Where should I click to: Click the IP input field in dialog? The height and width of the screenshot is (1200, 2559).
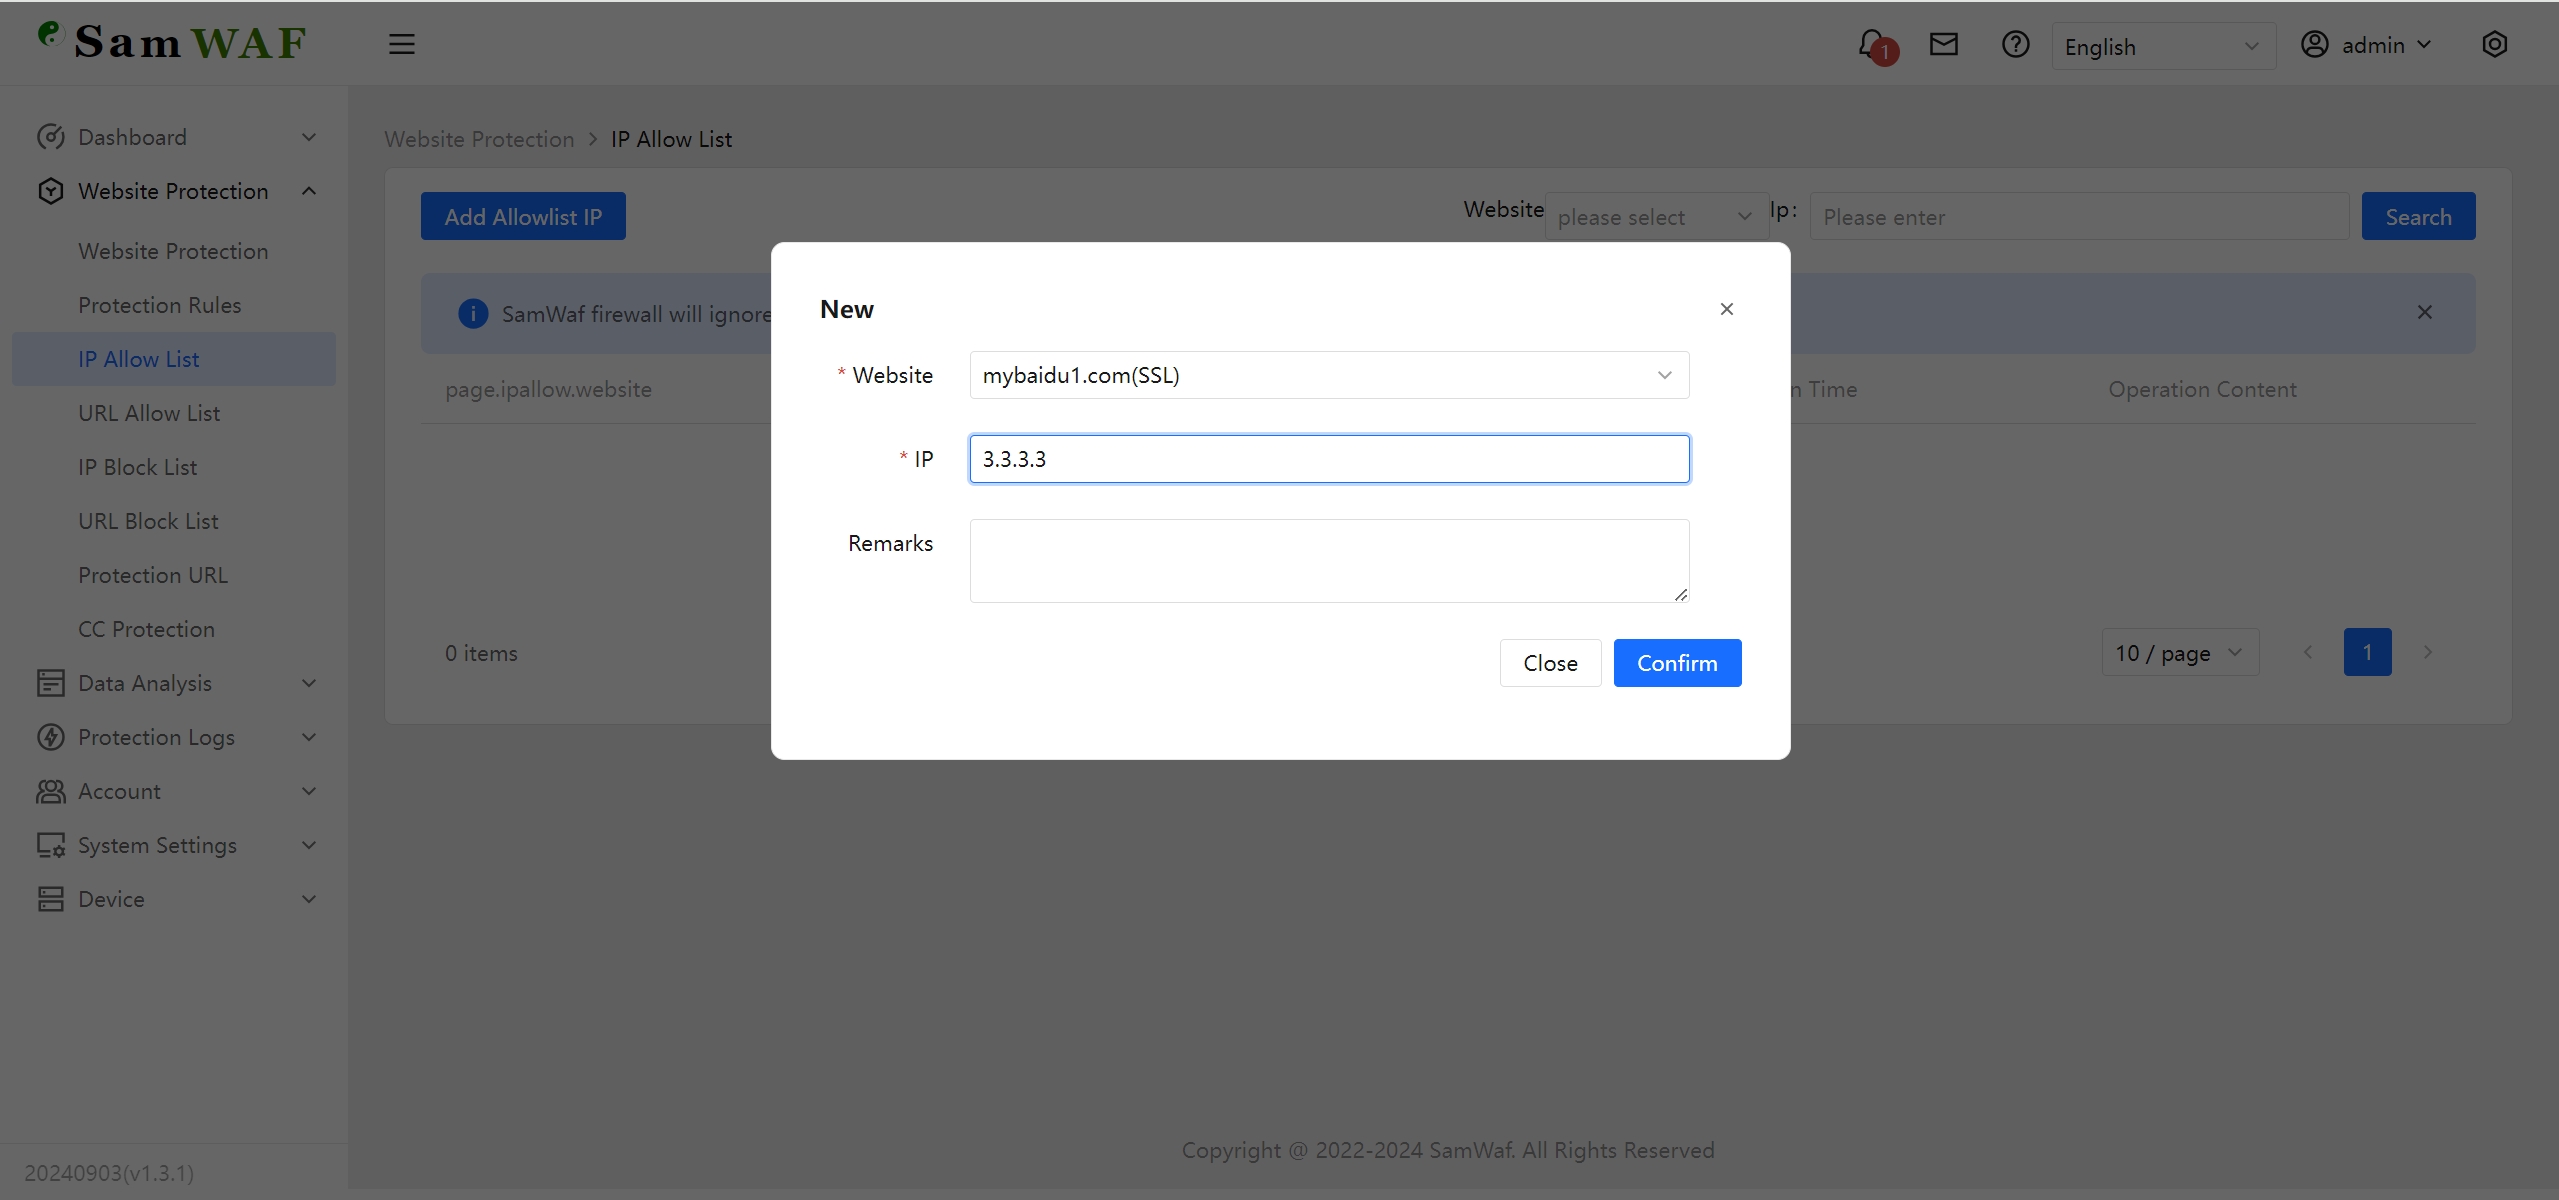click(x=1328, y=459)
